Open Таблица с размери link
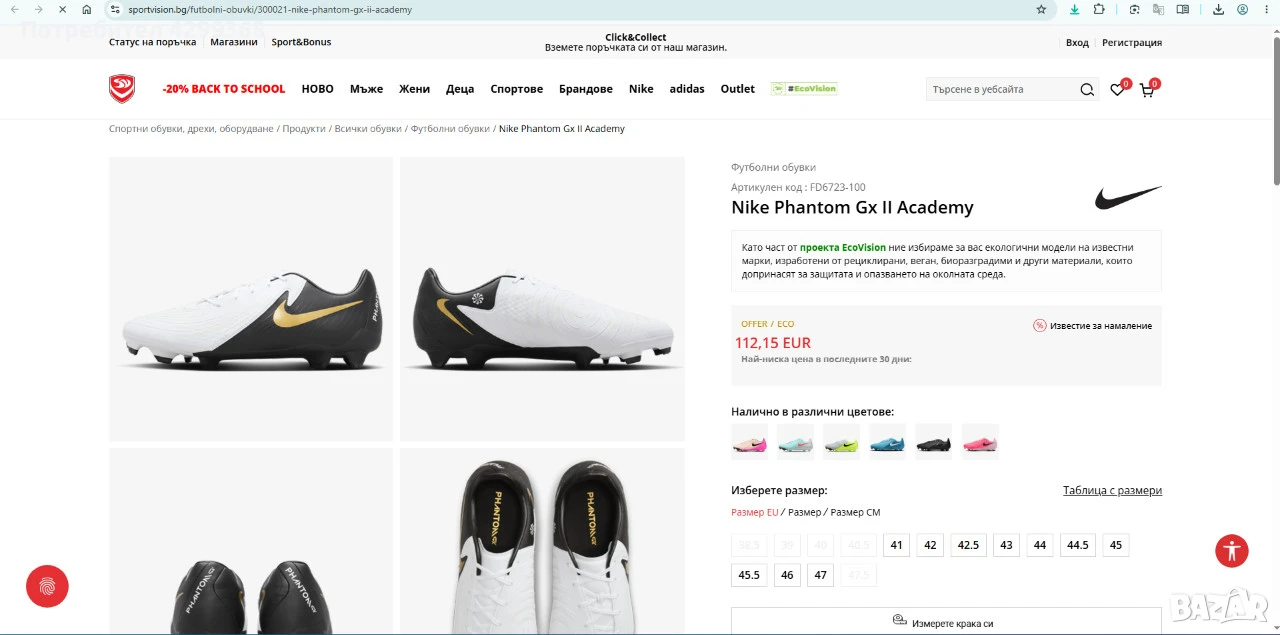 (1112, 490)
